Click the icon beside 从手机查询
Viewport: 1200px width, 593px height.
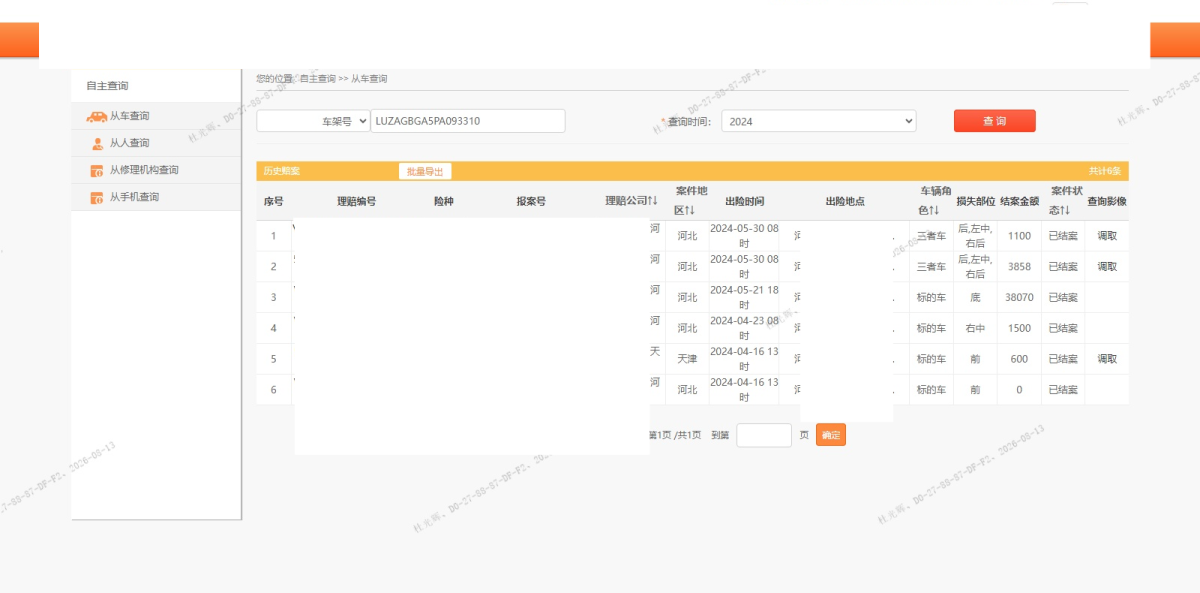click(x=97, y=197)
